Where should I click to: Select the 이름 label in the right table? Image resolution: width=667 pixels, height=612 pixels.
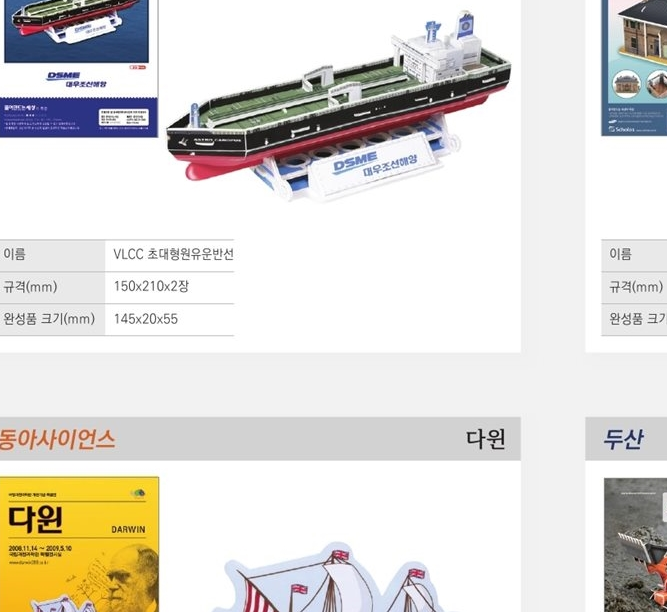tap(620, 254)
